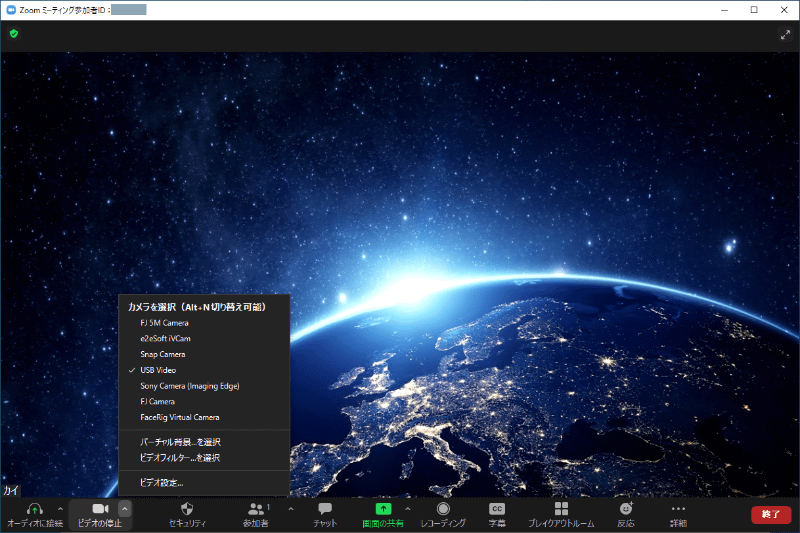The width and height of the screenshot is (800, 533).
Task: Click the green encryption shield icon
Action: pos(14,34)
